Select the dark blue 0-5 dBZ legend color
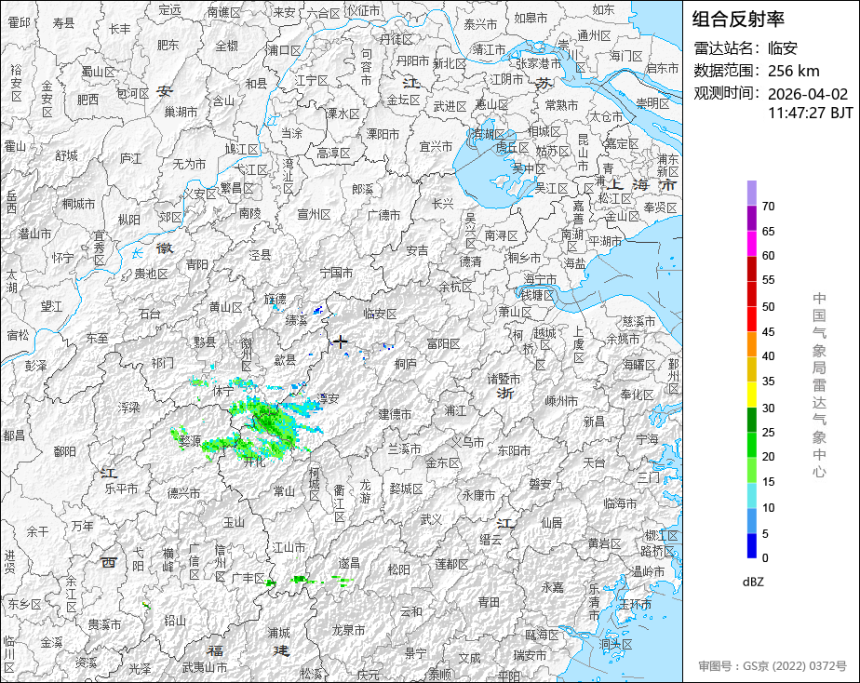 click(751, 545)
